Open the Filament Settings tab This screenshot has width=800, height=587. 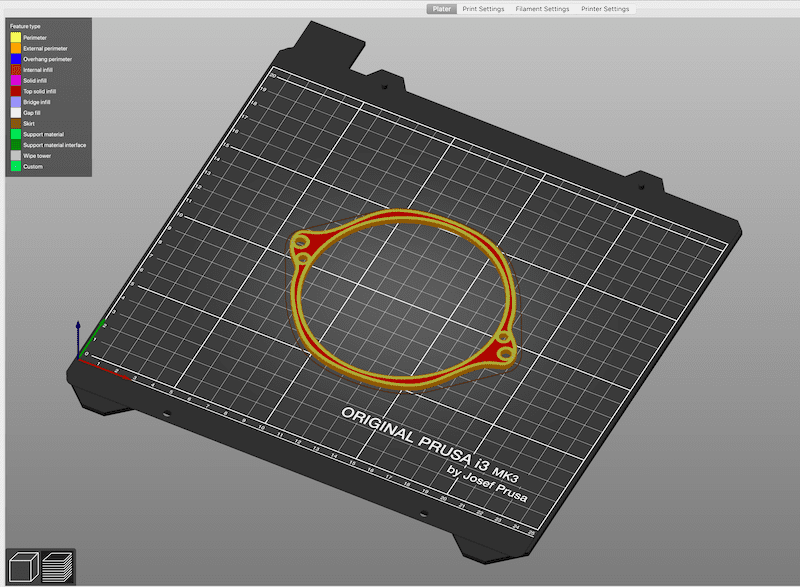tap(542, 9)
